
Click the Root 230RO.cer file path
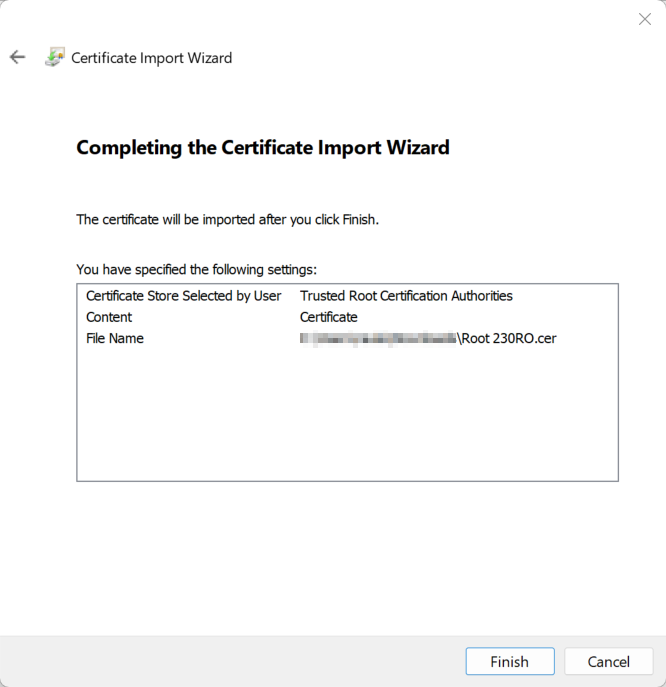click(x=428, y=338)
